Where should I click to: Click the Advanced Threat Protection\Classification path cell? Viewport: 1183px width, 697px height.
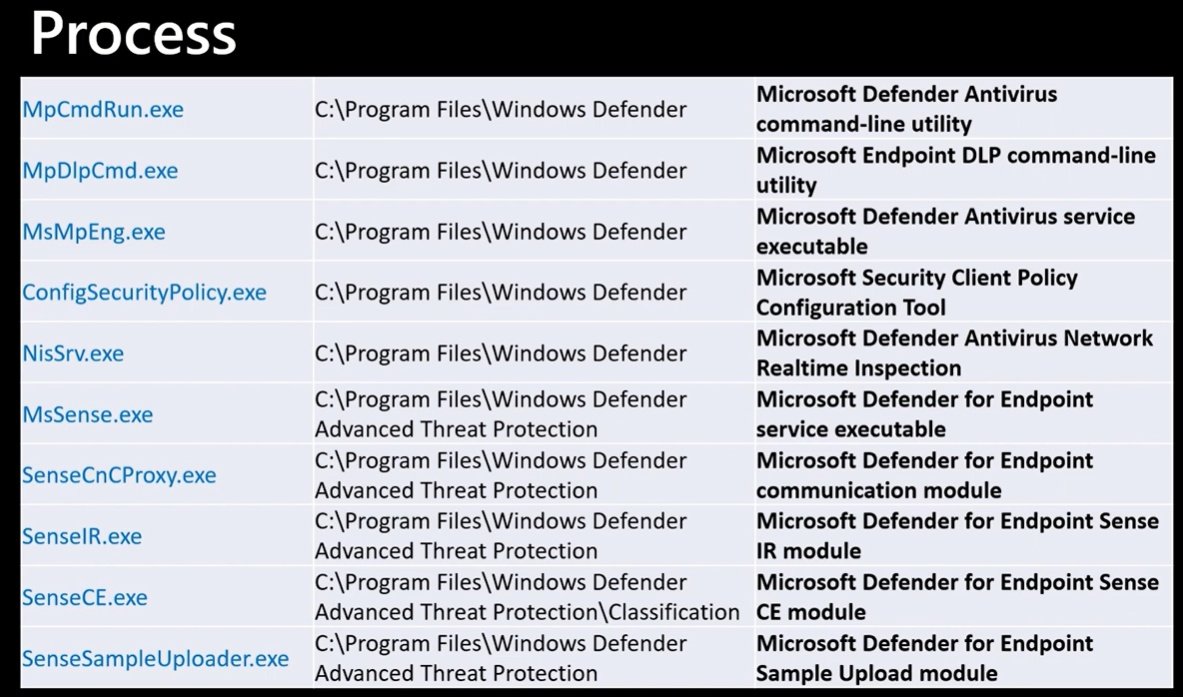click(527, 597)
